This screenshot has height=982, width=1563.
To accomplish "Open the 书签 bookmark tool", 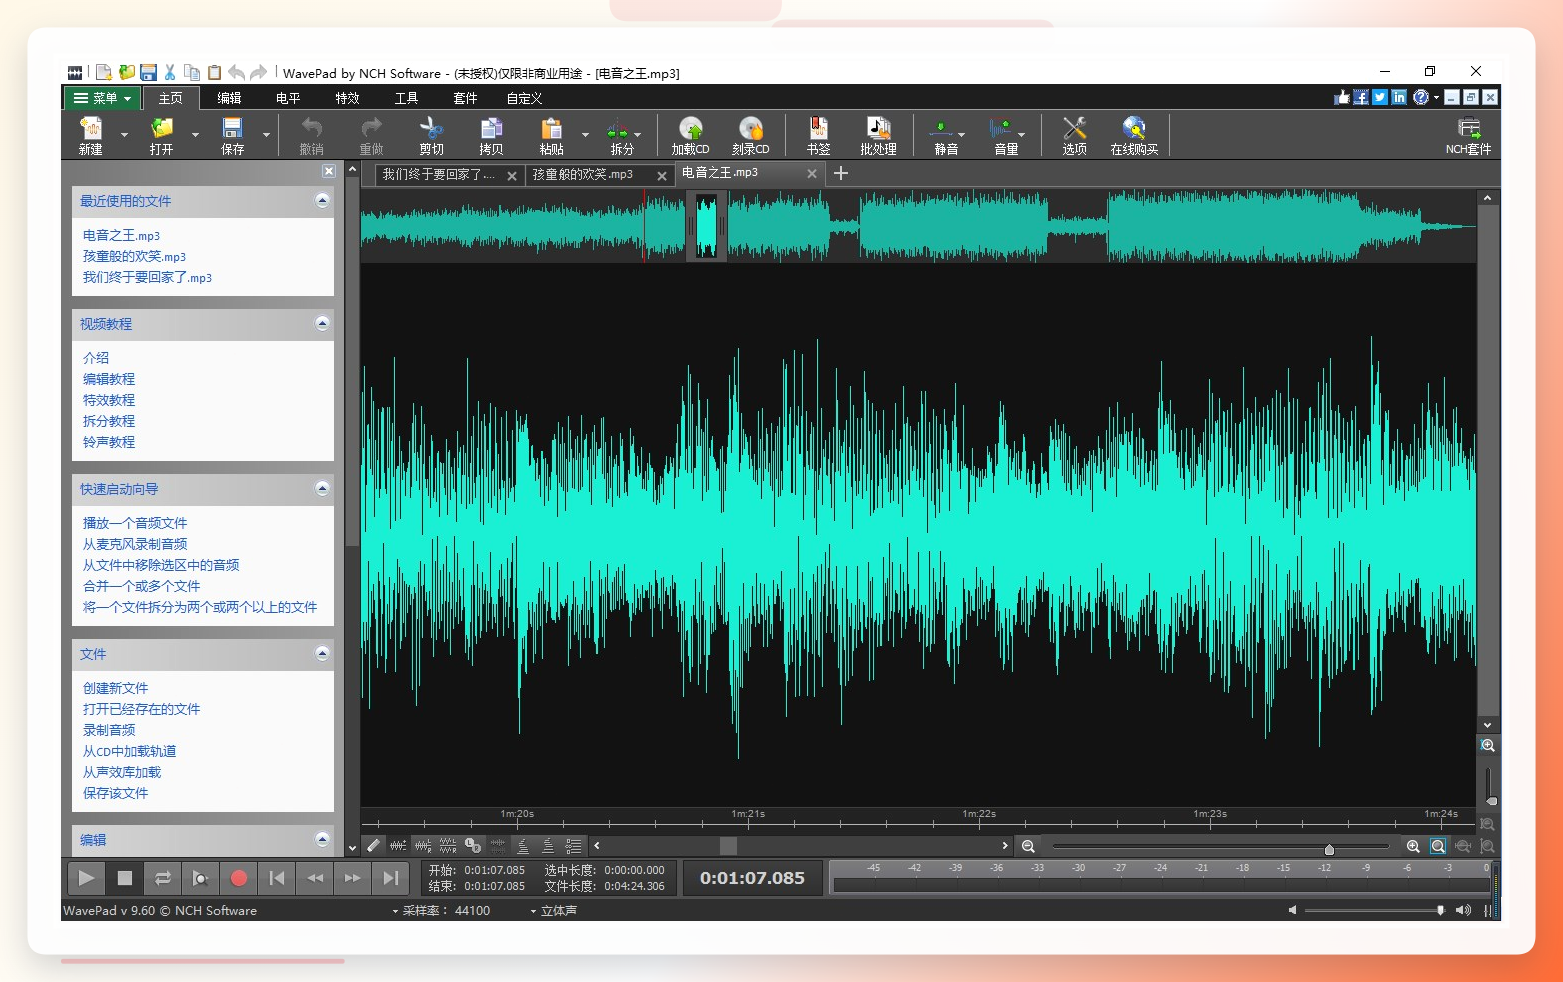I will pos(818,135).
